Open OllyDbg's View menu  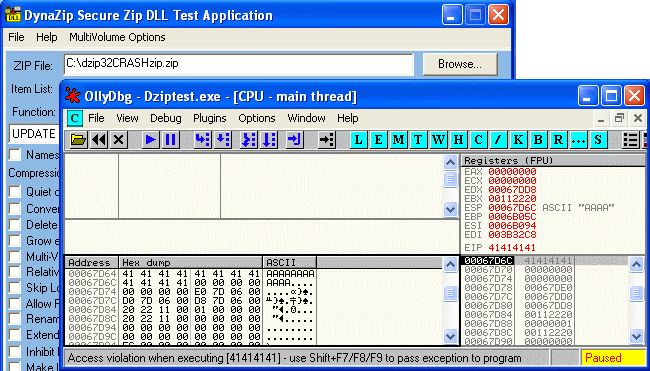pyautogui.click(x=127, y=119)
